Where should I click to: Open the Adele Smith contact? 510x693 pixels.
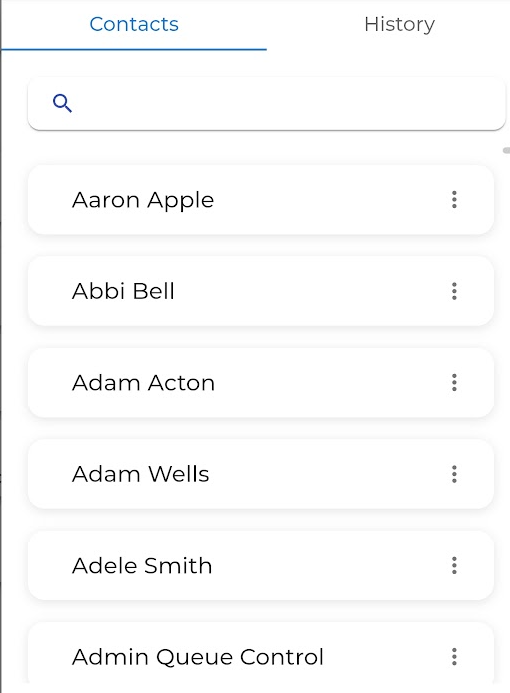click(x=261, y=566)
